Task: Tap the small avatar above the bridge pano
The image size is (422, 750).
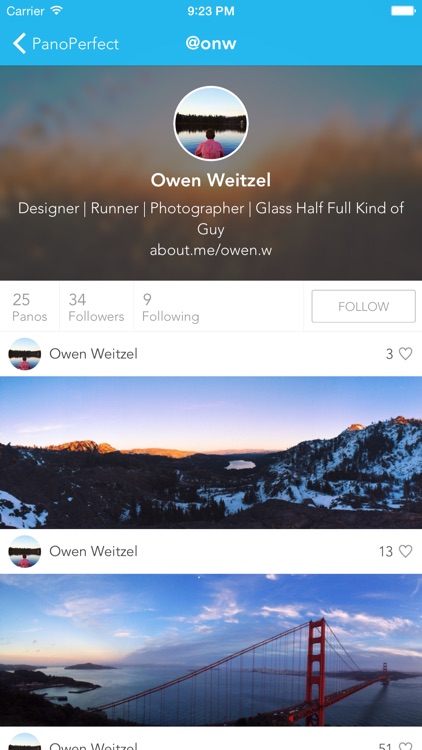Action: point(24,551)
